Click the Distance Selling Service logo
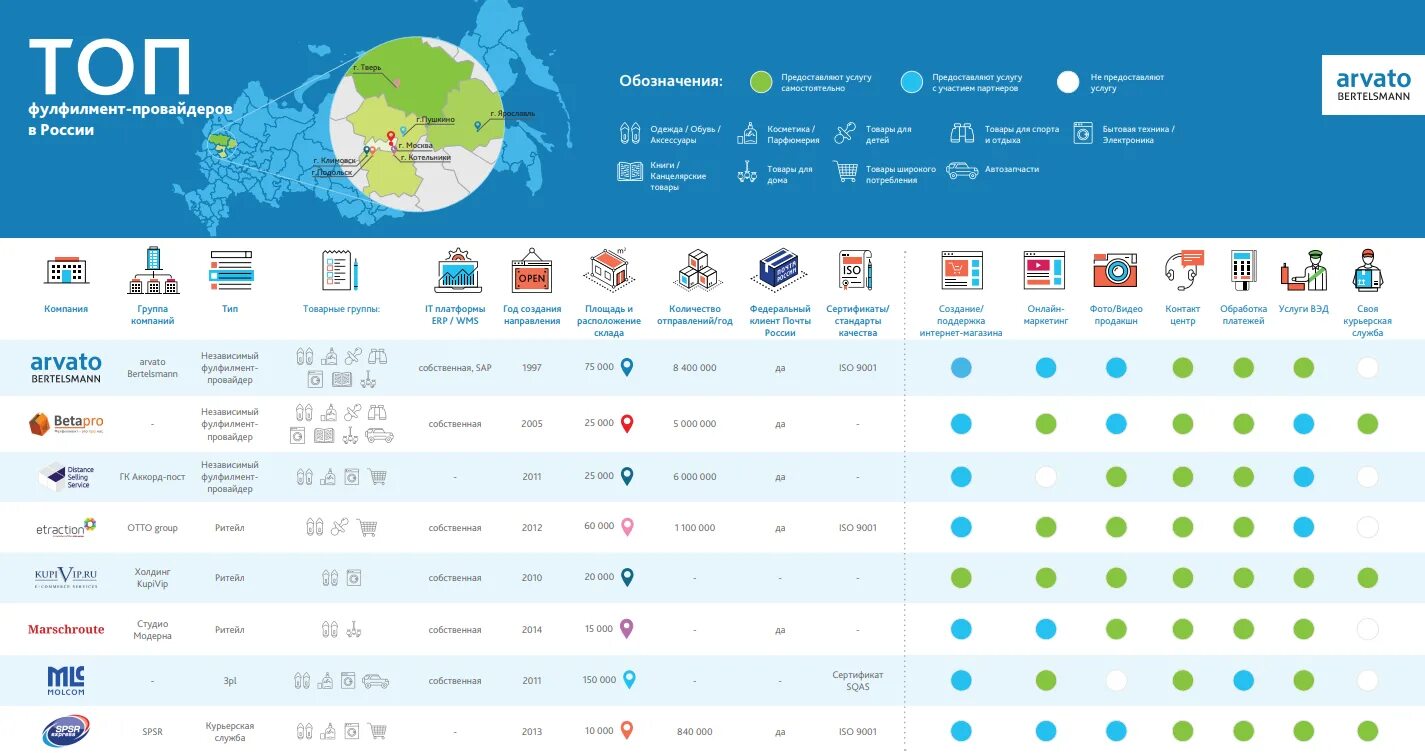The width and height of the screenshot is (1425, 753). click(x=66, y=477)
